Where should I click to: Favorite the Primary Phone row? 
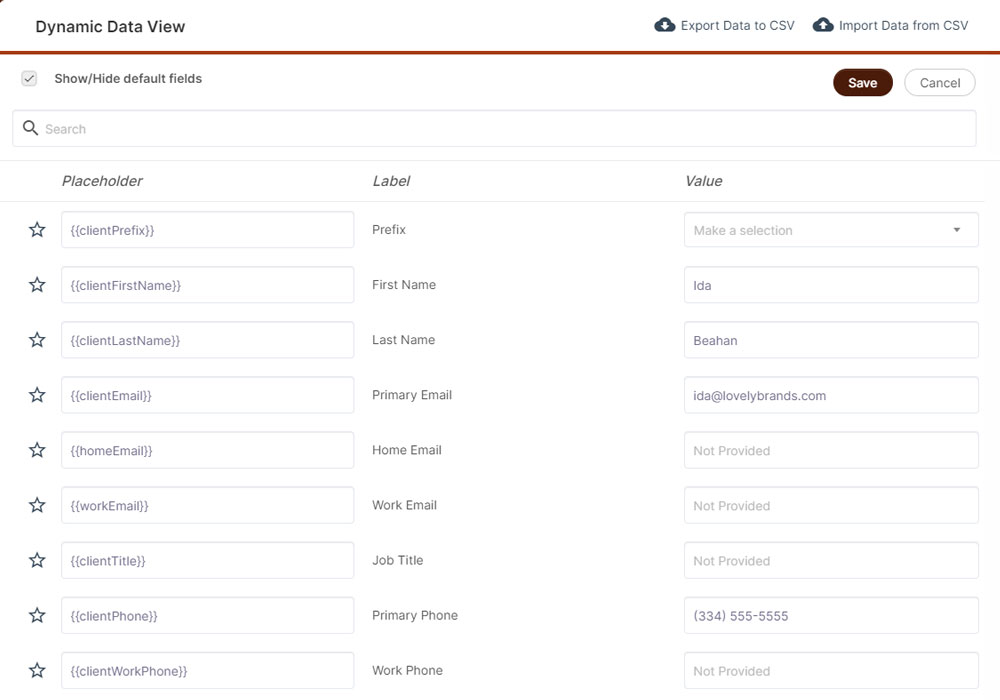[37, 615]
